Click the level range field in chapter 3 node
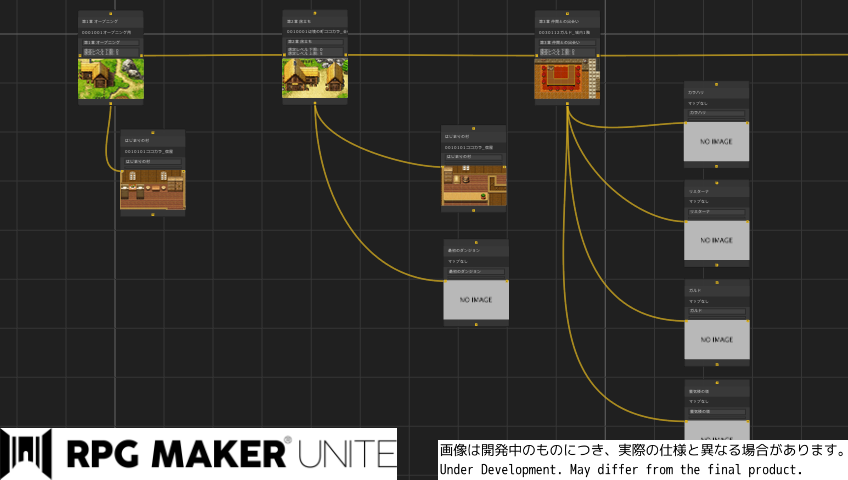Viewport: 848px width, 480px height. click(x=567, y=52)
